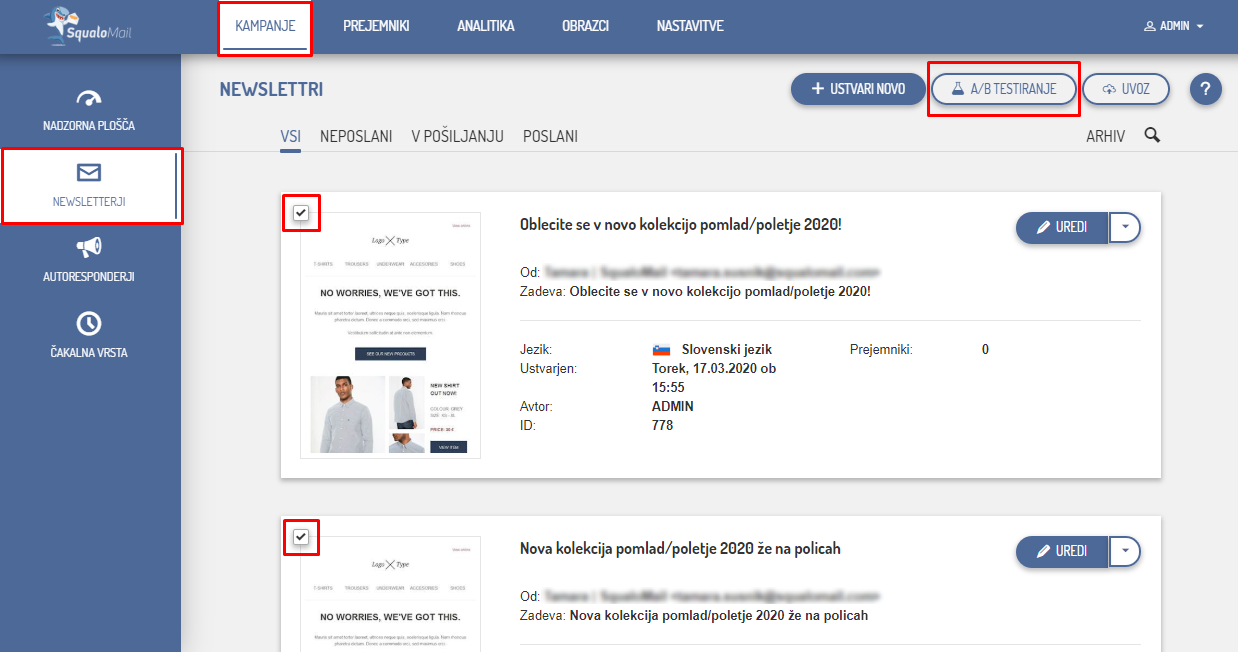1238x652 pixels.
Task: Open Newsletterji envelope icon in sidebar
Action: coord(89,173)
